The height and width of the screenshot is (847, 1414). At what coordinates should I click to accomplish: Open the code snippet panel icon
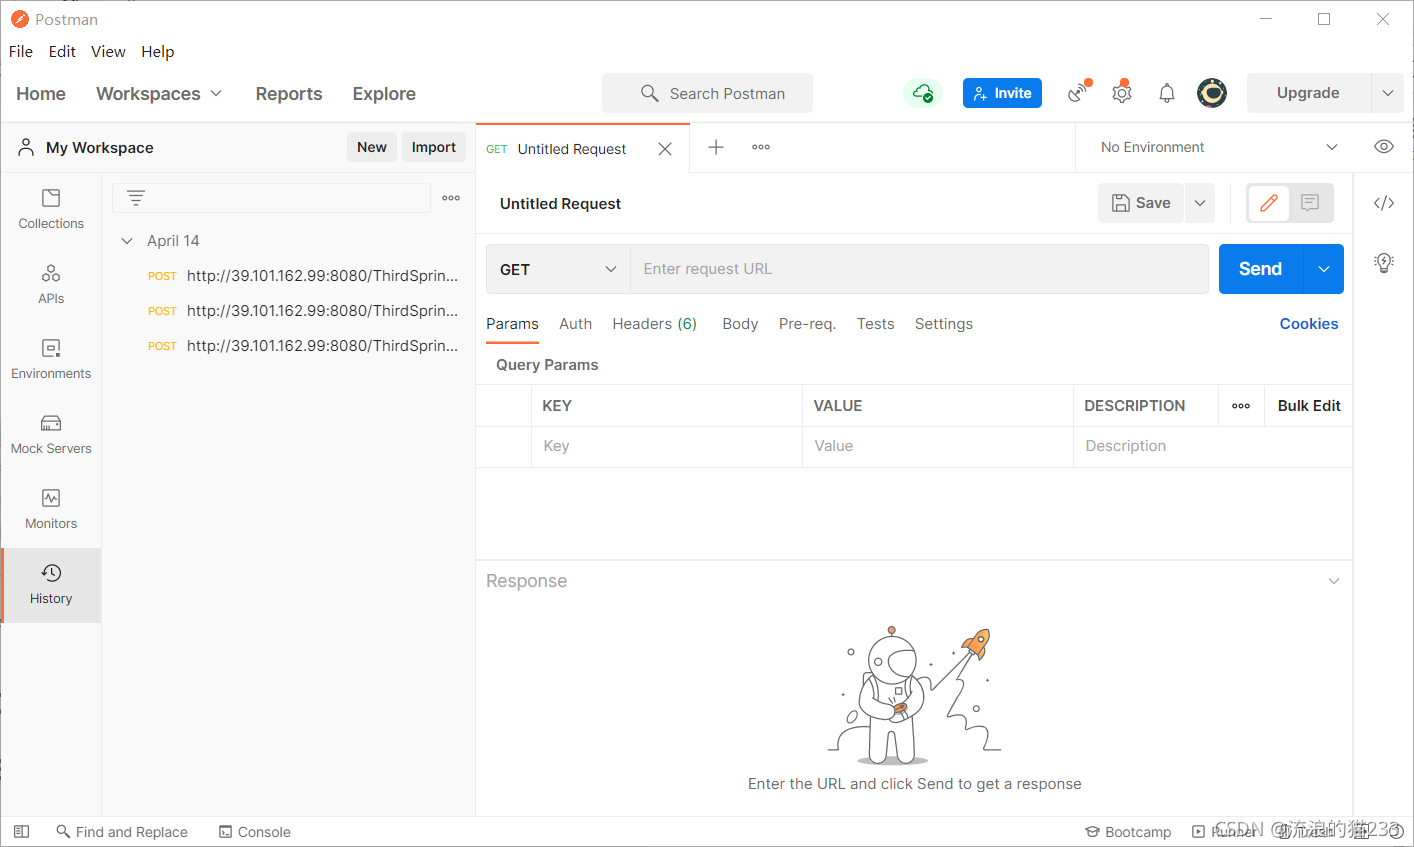coord(1384,203)
